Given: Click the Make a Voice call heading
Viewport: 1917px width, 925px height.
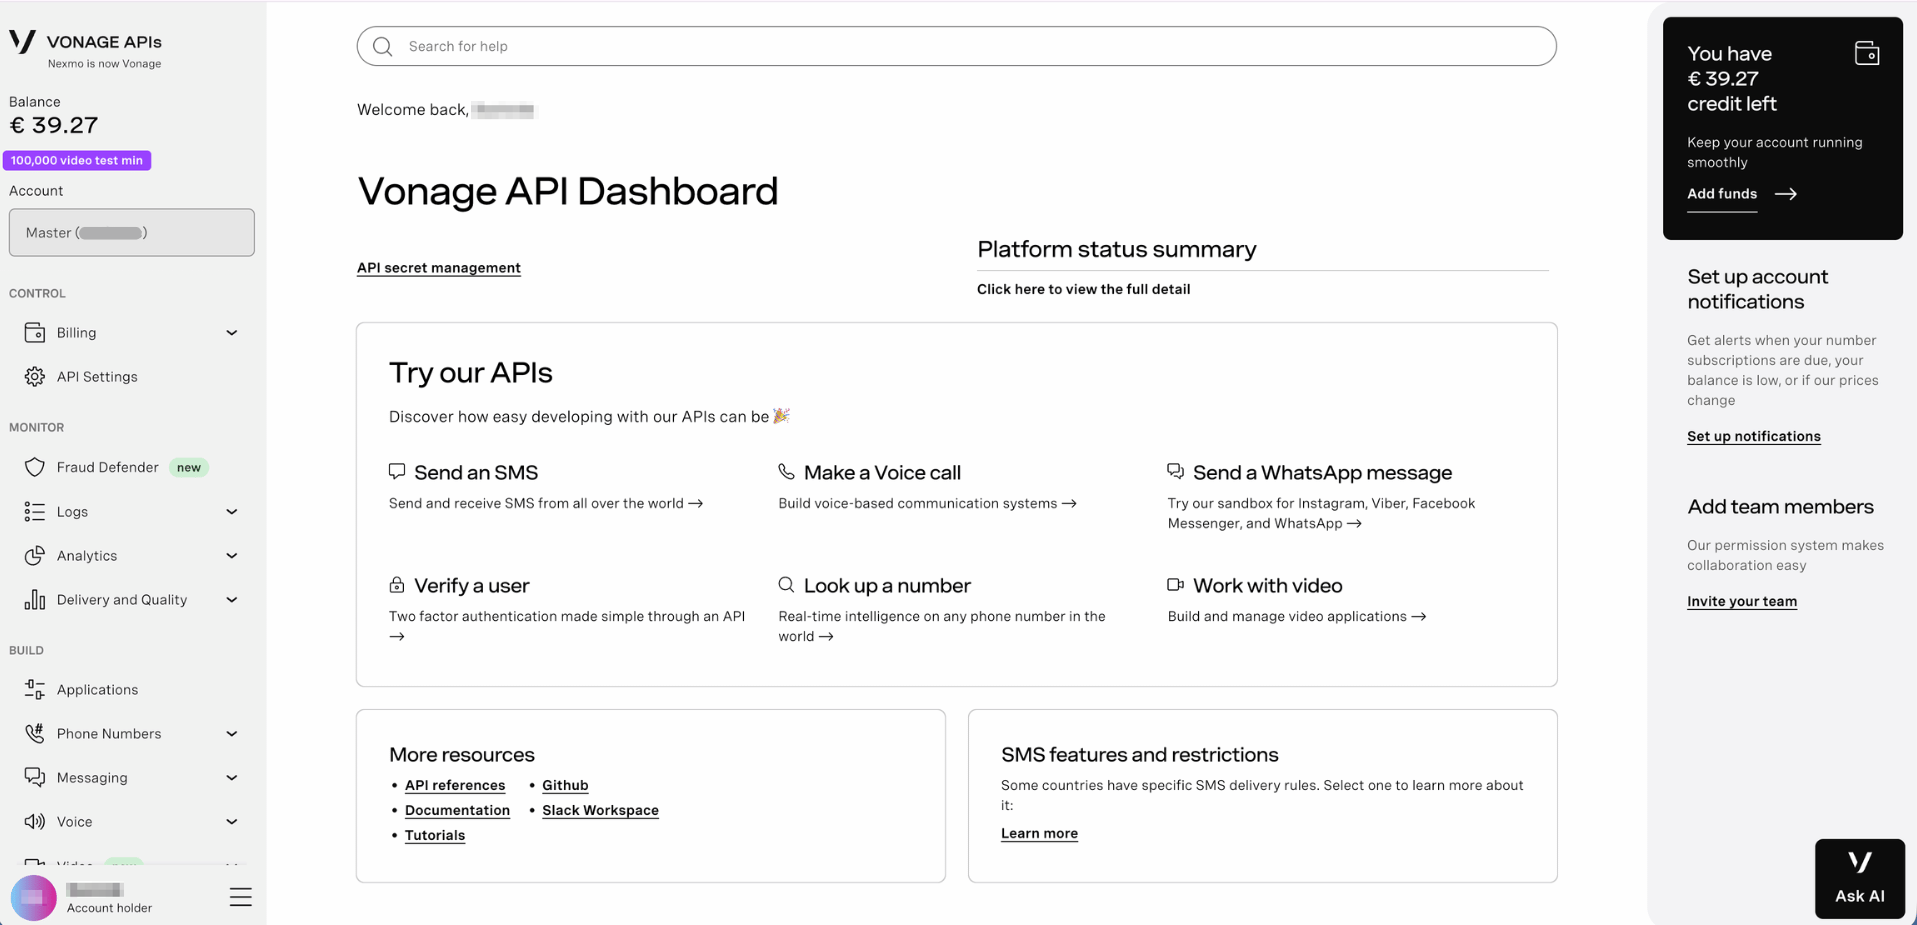Looking at the screenshot, I should [882, 472].
